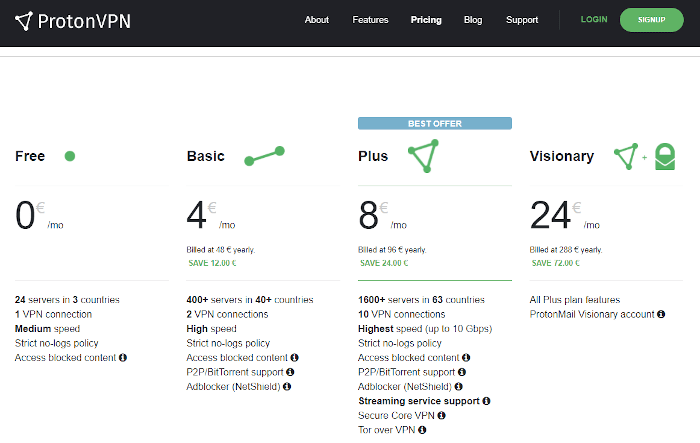
Task: Click '2 VPN connections' text
Action: point(227,314)
